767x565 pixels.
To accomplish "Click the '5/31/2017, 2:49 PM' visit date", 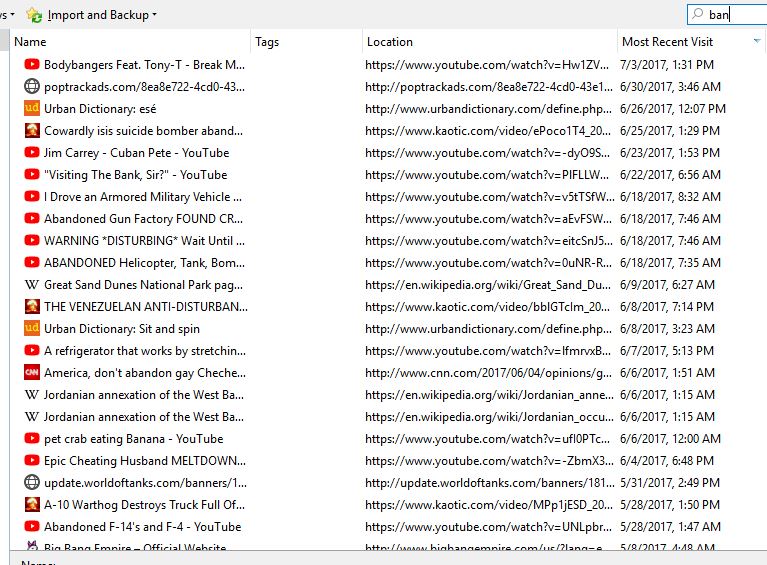I will point(670,483).
